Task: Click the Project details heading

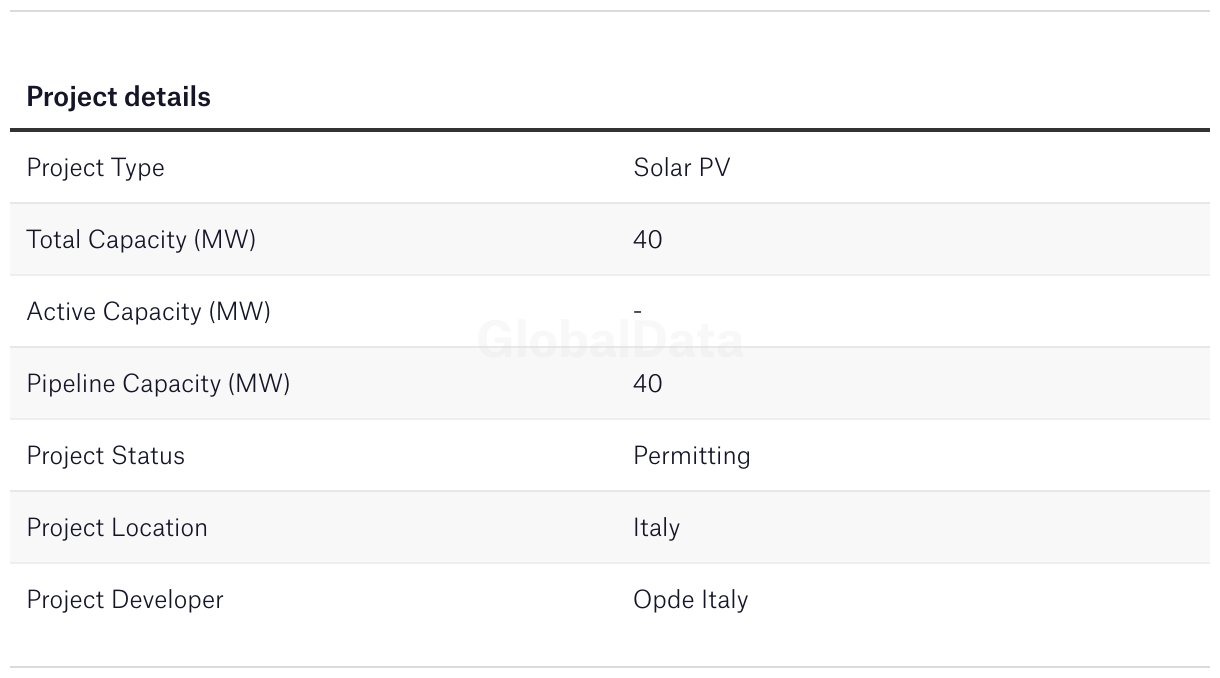Action: pos(118,97)
